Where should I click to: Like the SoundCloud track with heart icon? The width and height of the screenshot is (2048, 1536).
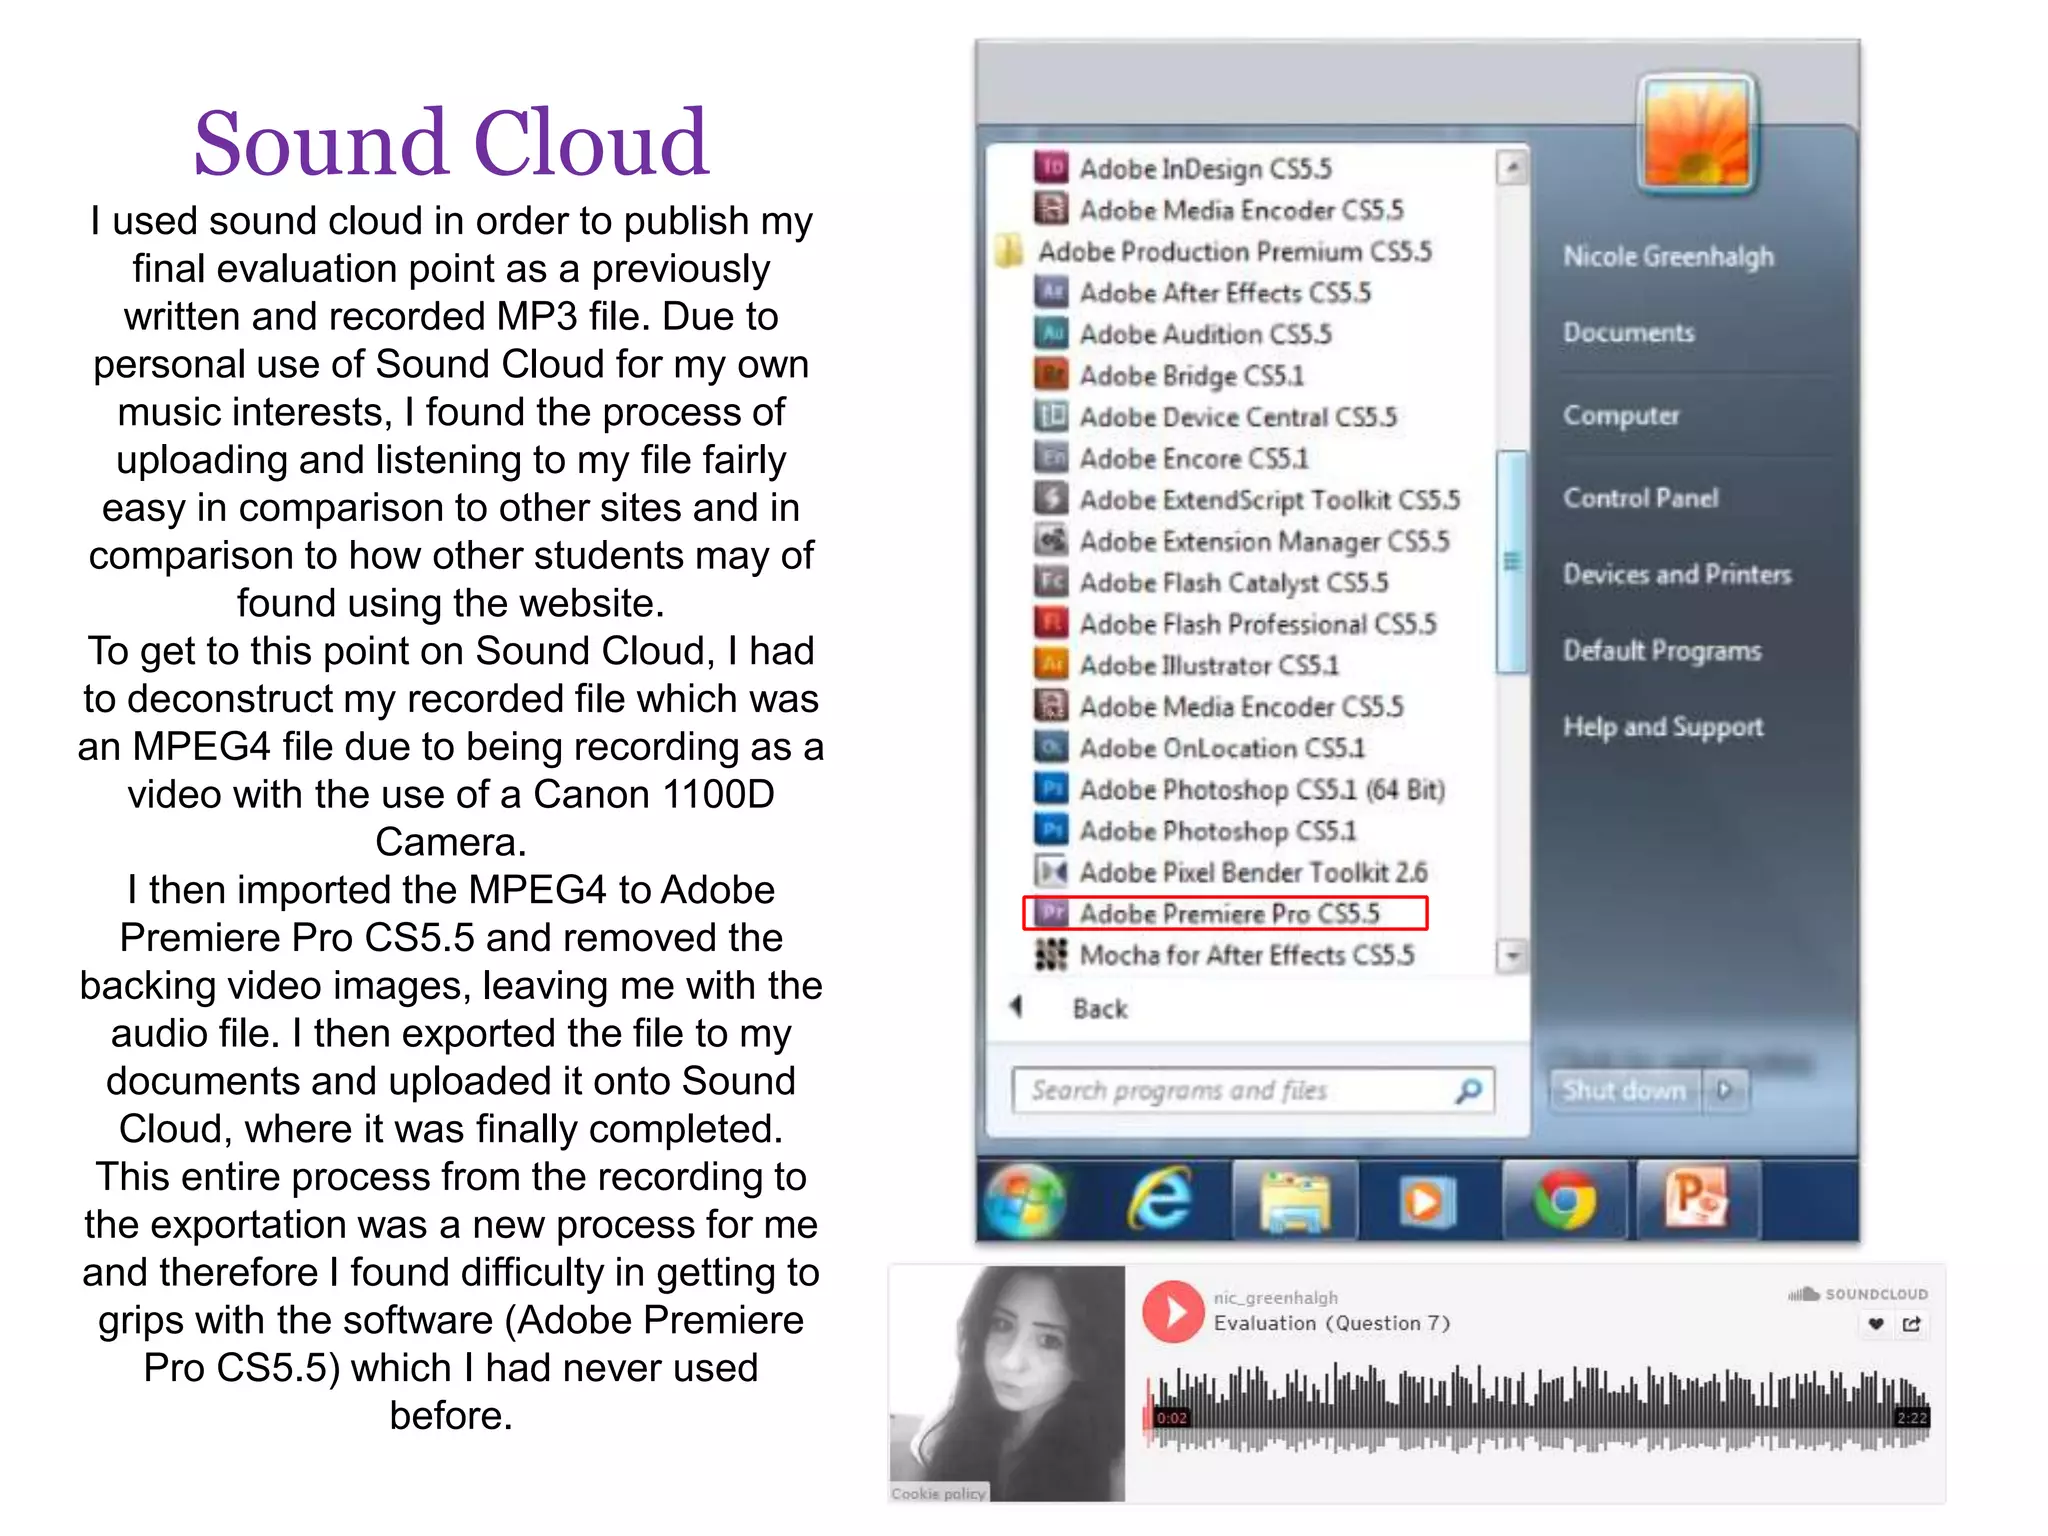tap(1876, 1324)
